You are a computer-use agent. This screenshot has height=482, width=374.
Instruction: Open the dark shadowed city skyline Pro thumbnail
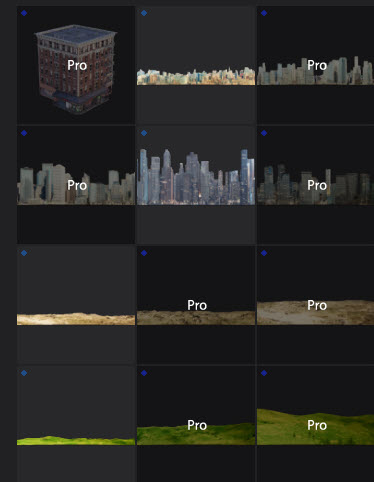[315, 185]
